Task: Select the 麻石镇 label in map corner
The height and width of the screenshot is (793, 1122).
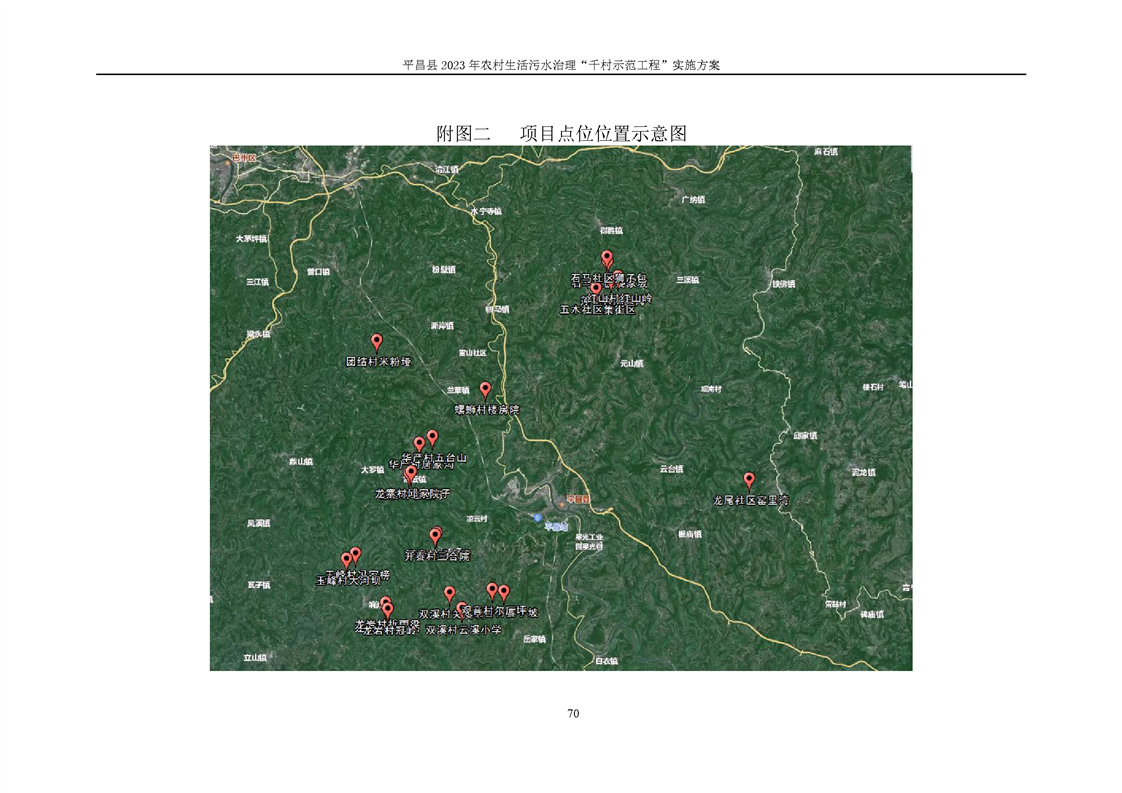Action: point(825,152)
